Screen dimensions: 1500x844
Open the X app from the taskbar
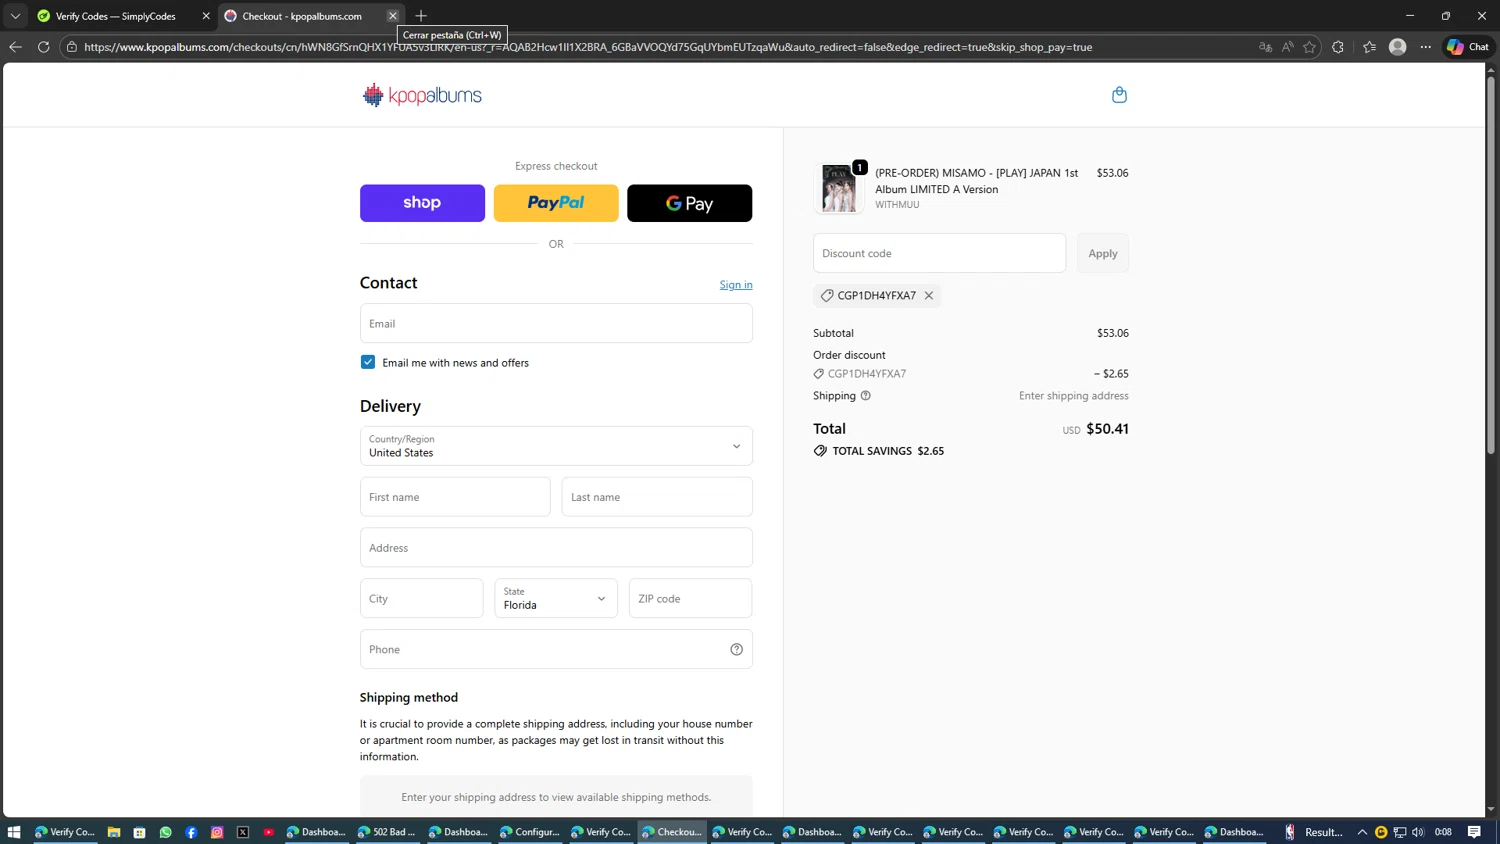(243, 832)
